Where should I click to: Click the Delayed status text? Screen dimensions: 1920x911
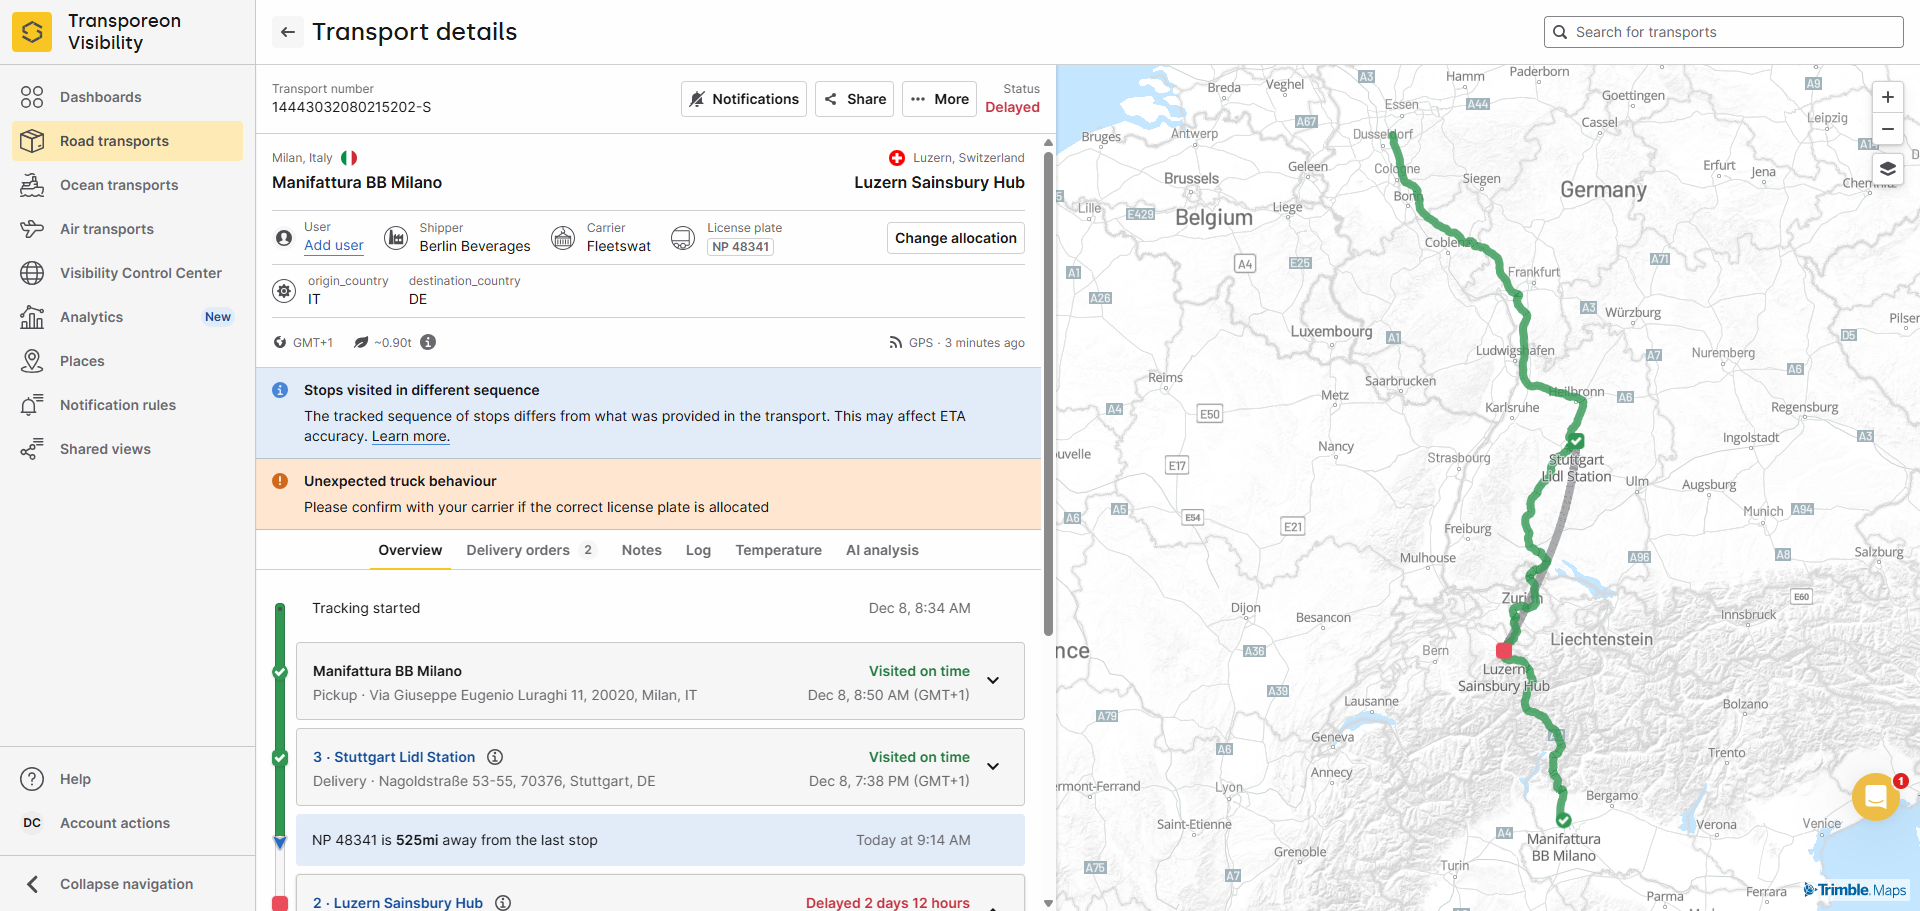click(1012, 107)
